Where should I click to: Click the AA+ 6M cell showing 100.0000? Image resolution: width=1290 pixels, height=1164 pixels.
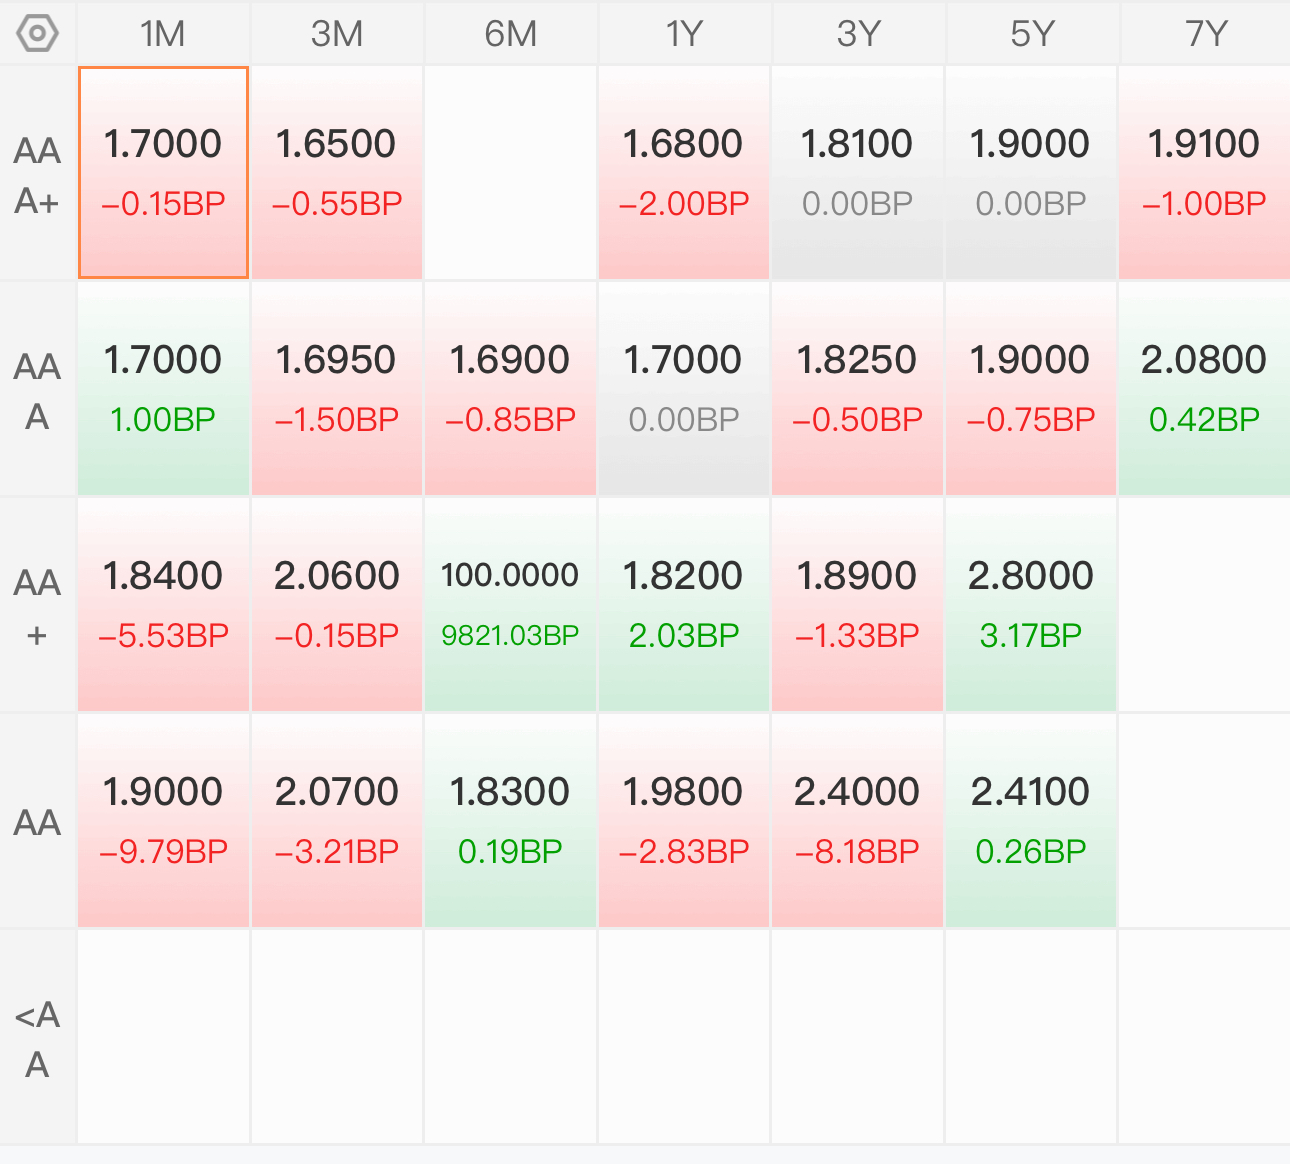click(510, 605)
